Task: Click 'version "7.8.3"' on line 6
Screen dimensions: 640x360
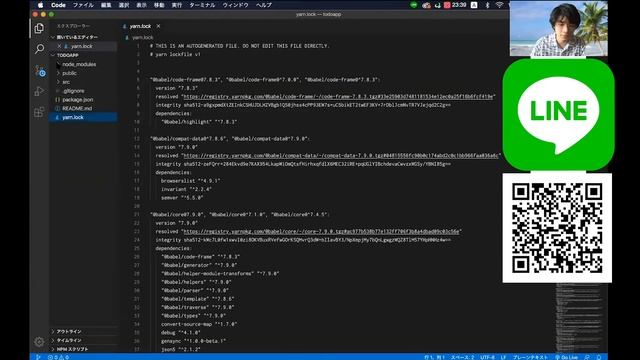Action: tap(176, 88)
